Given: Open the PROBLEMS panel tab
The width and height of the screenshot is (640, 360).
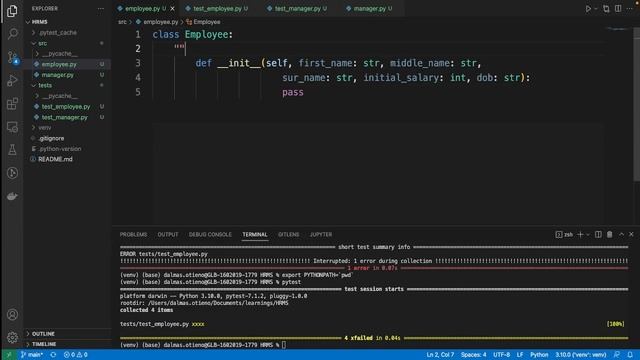Looking at the screenshot, I should 133,235.
